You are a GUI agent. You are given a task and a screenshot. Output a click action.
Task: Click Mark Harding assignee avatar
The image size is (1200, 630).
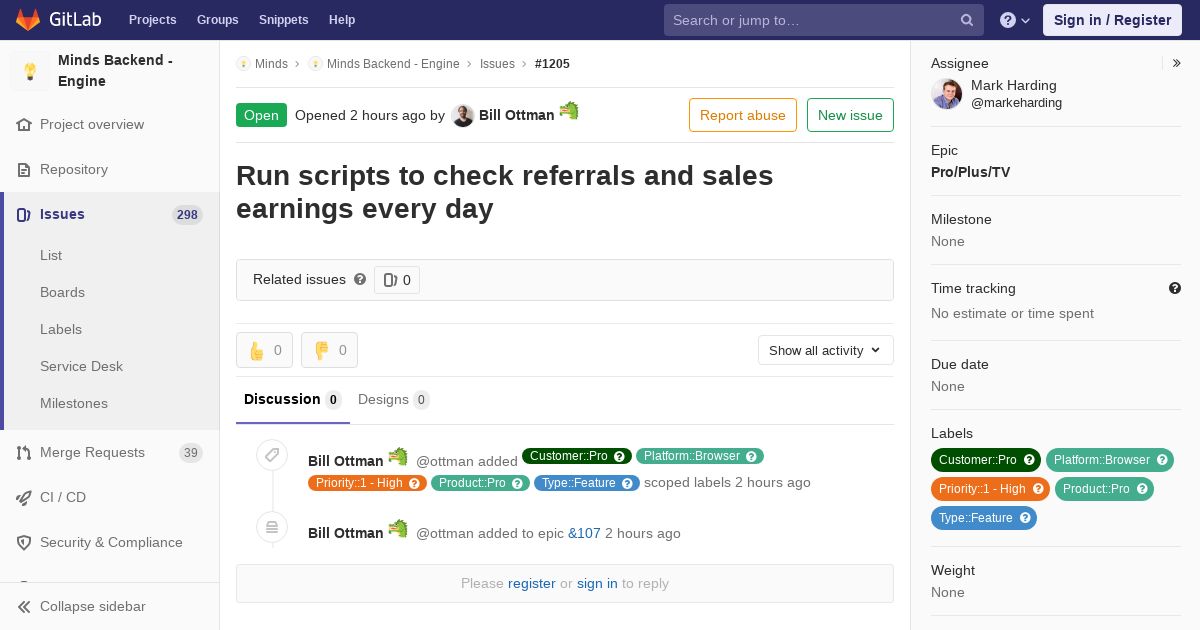947,95
